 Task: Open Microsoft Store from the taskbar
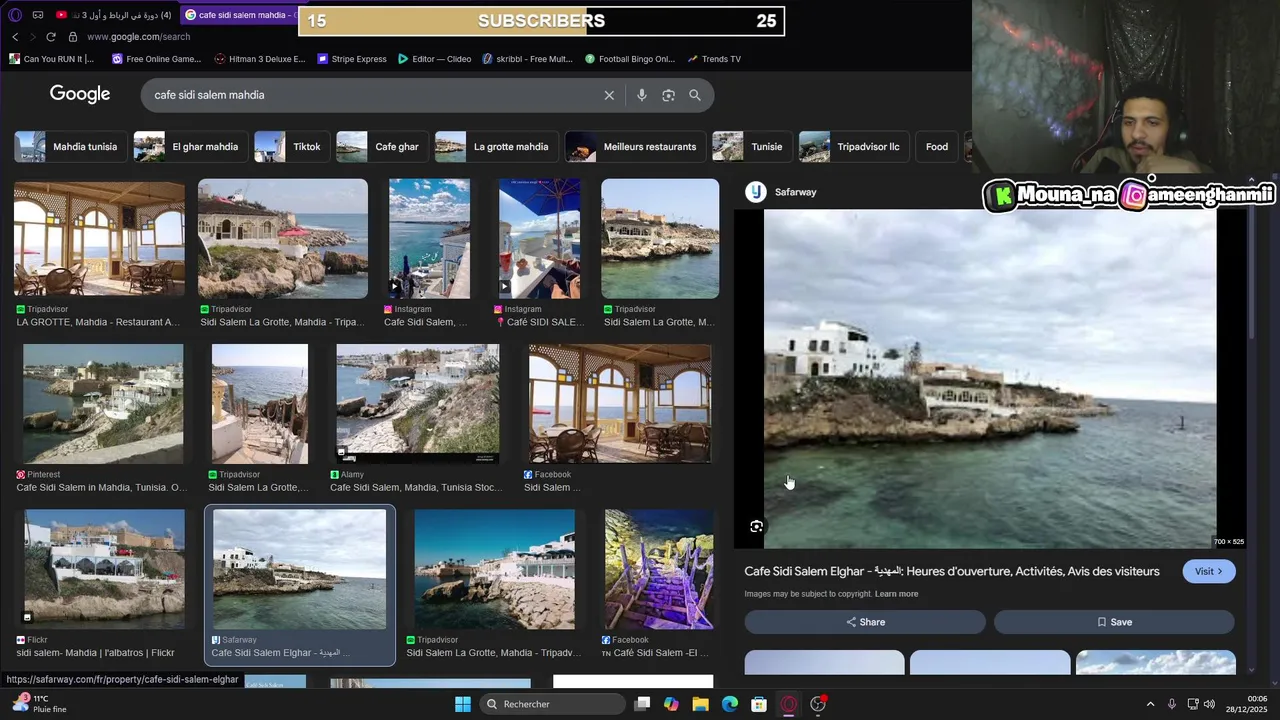tap(759, 704)
